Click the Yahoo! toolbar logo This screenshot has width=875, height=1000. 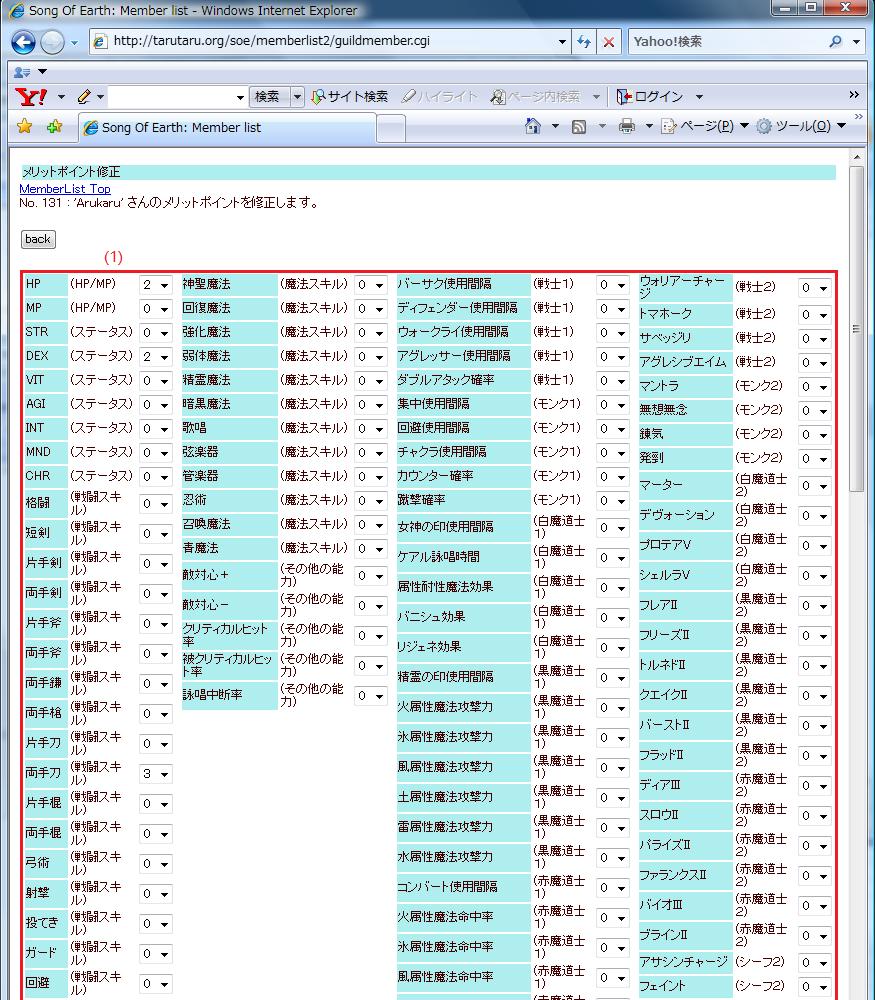pyautogui.click(x=32, y=97)
